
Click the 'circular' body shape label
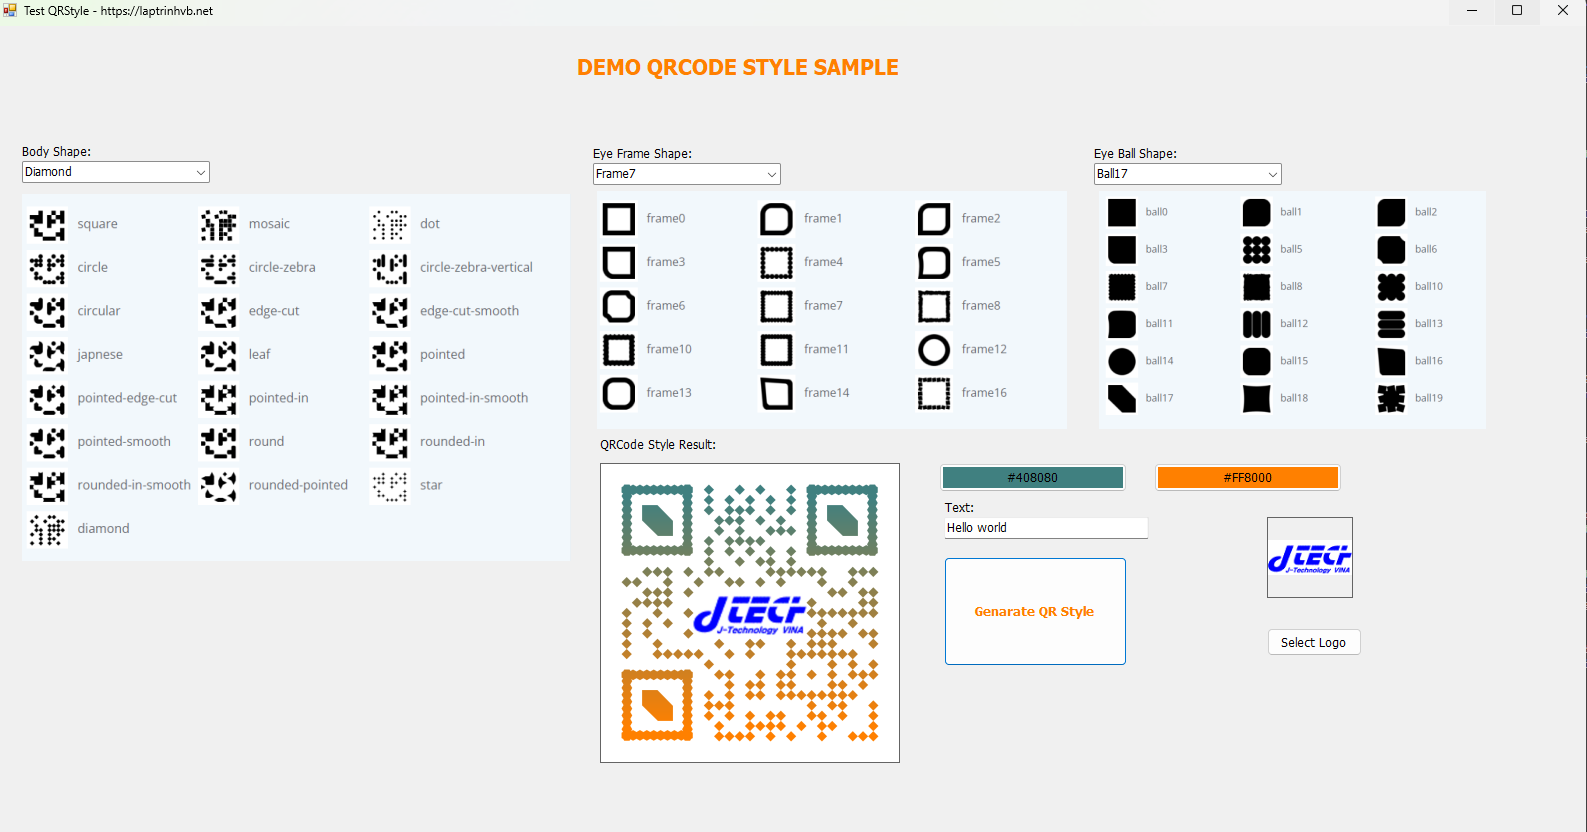pyautogui.click(x=99, y=311)
